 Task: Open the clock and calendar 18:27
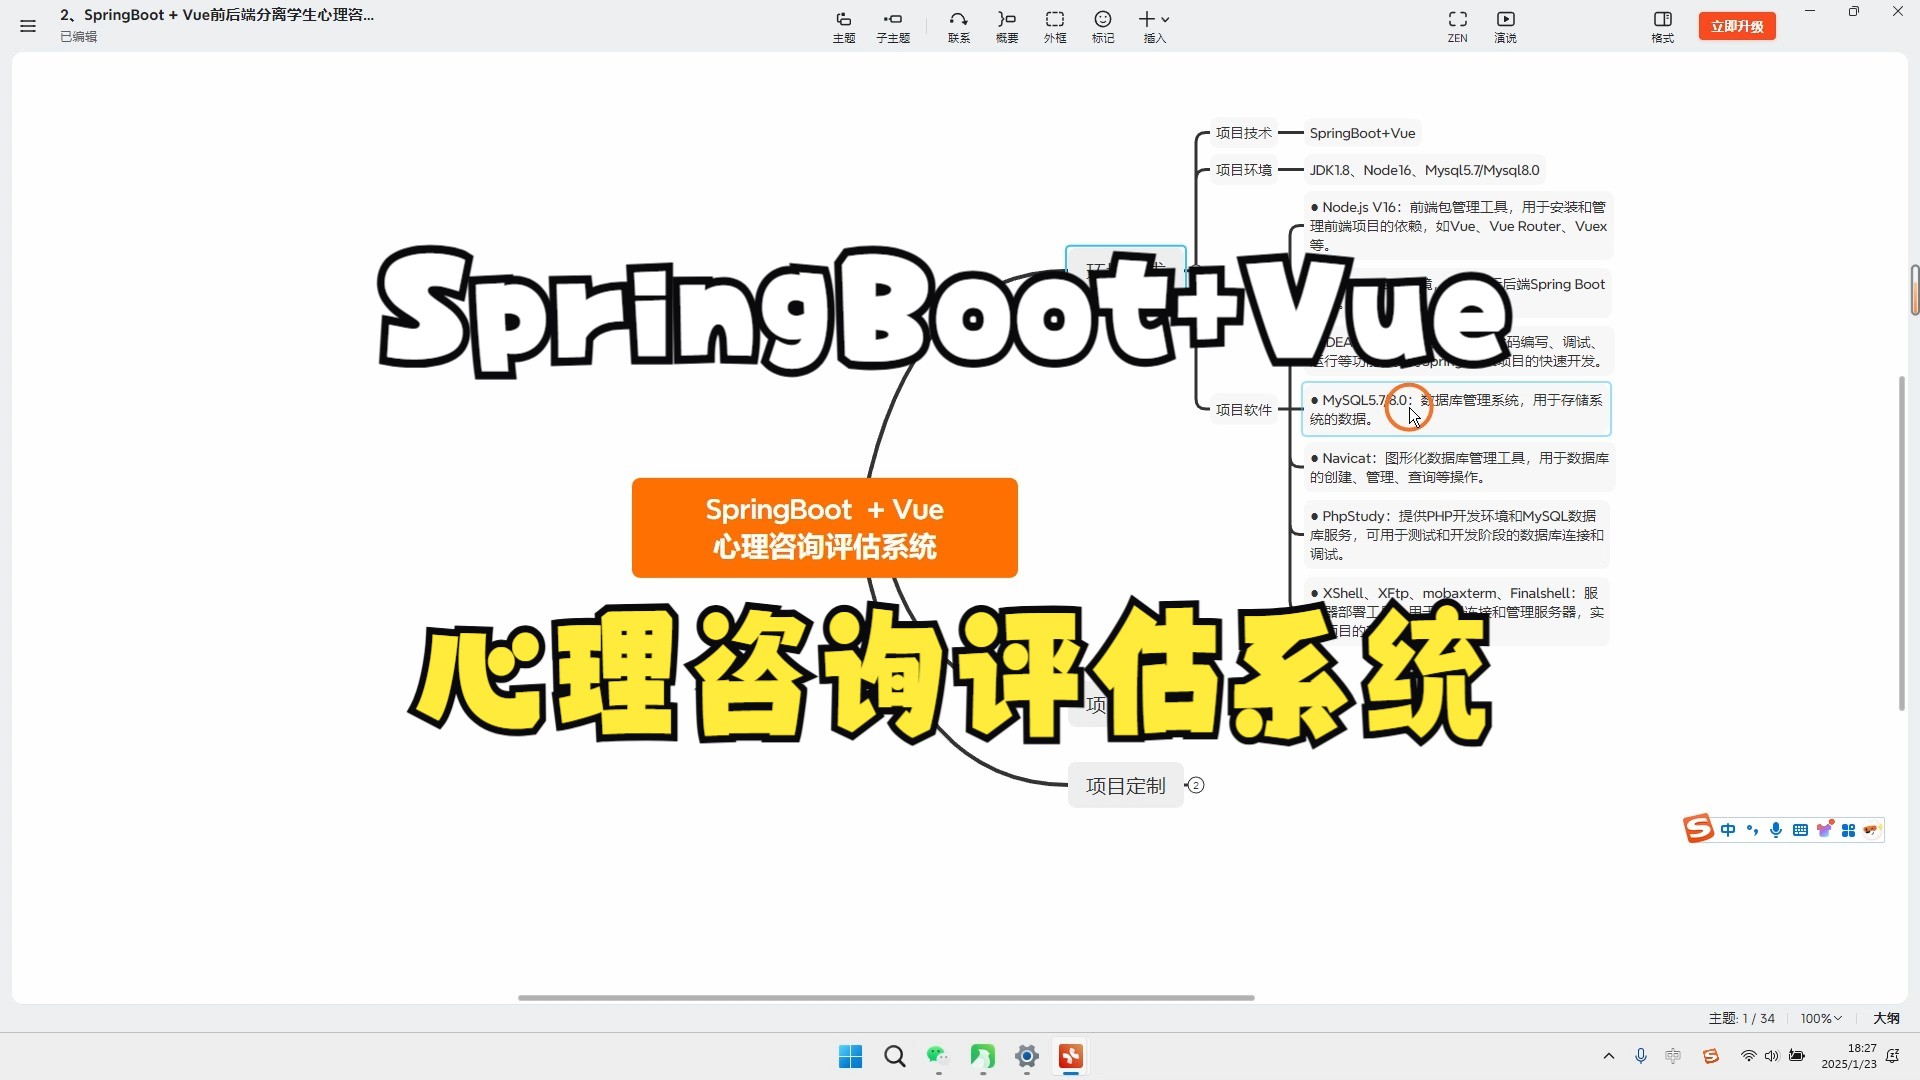(x=1849, y=1056)
